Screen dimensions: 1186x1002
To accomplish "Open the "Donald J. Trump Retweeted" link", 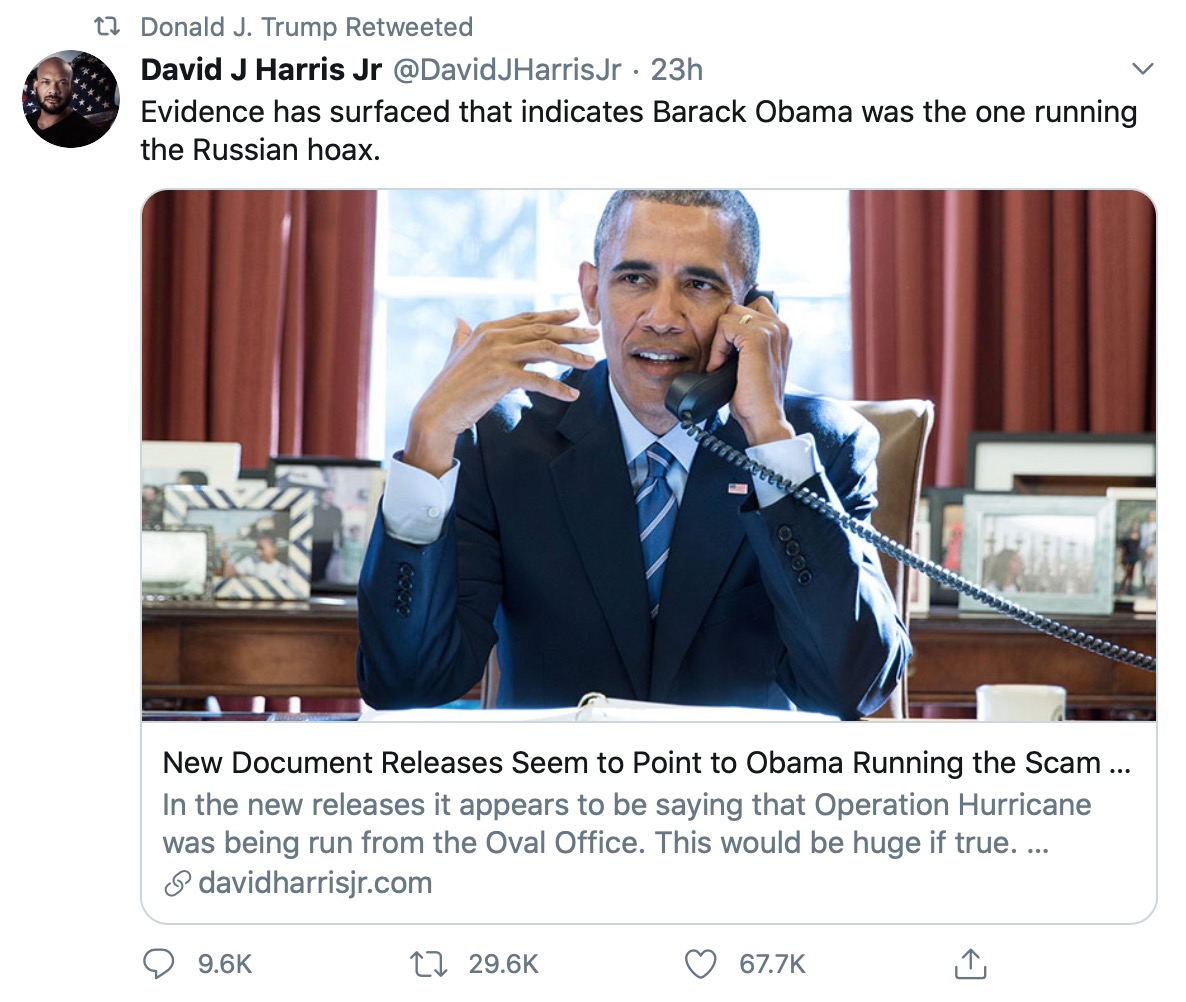I will click(306, 27).
